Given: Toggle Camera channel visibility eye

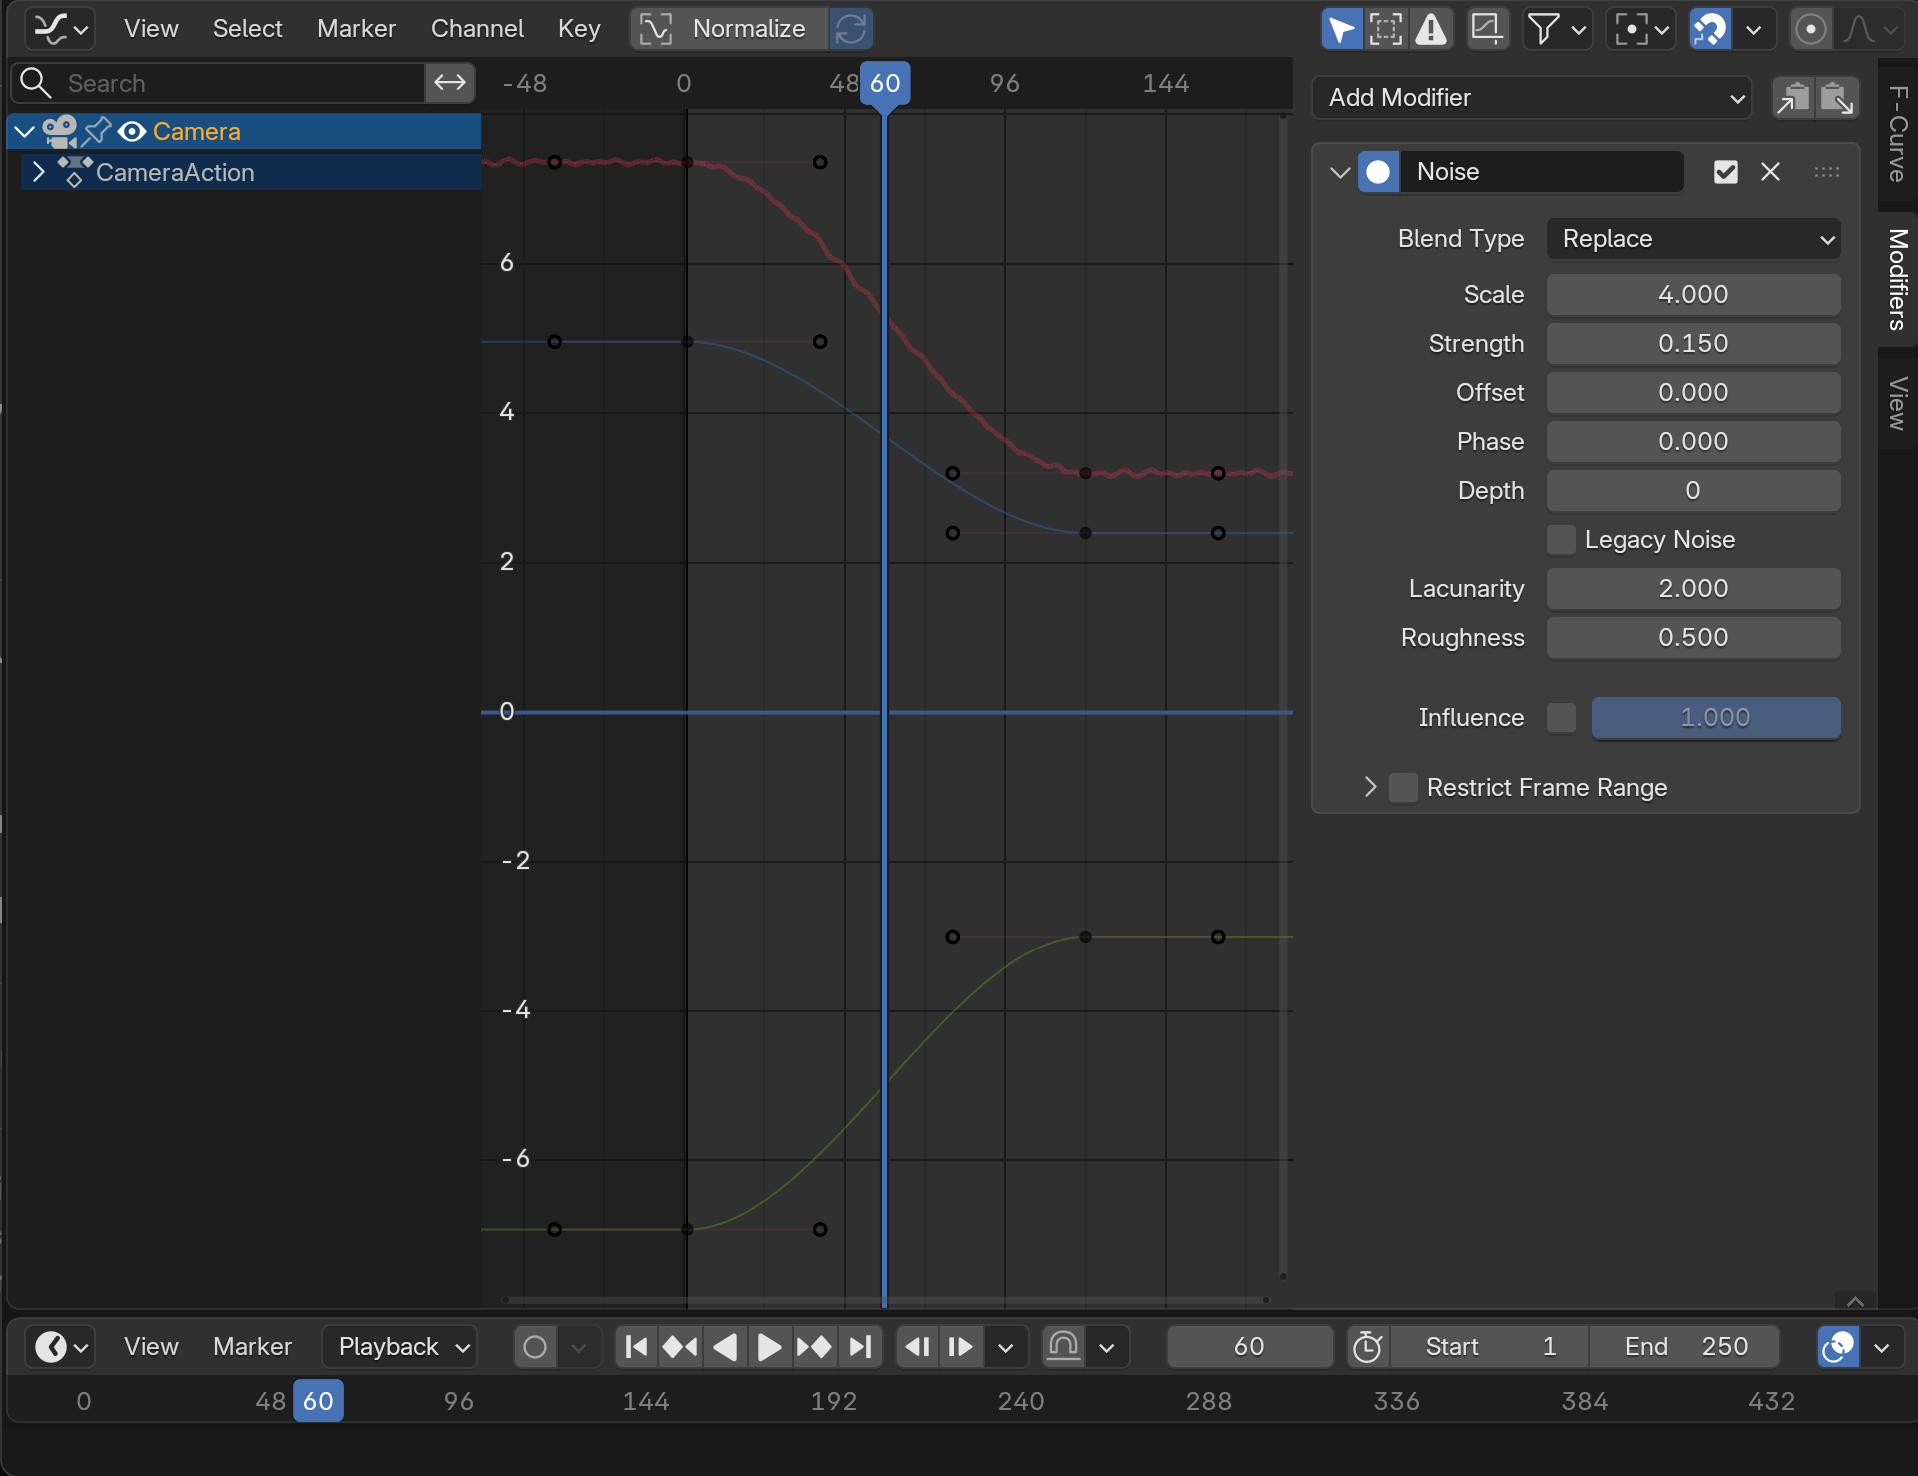Looking at the screenshot, I should click(132, 131).
